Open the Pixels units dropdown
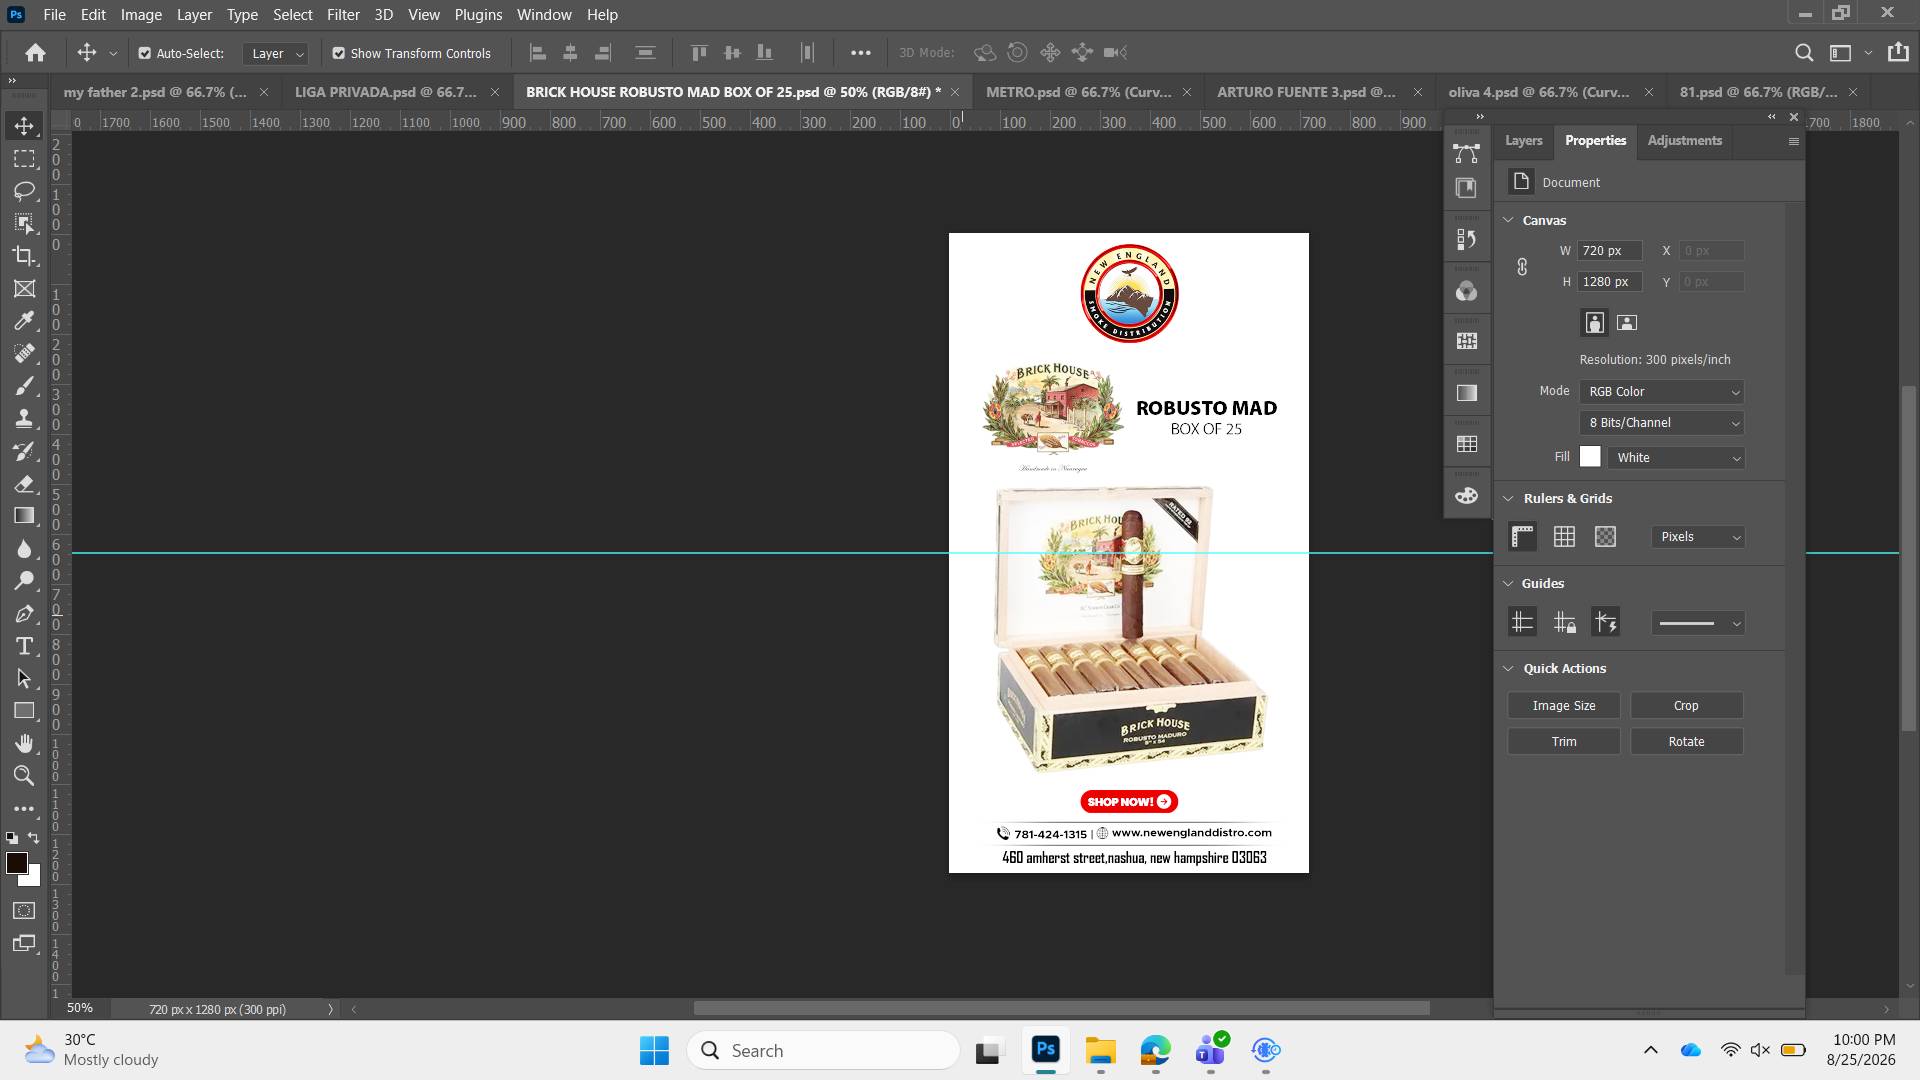This screenshot has height=1080, width=1920. (x=1698, y=537)
